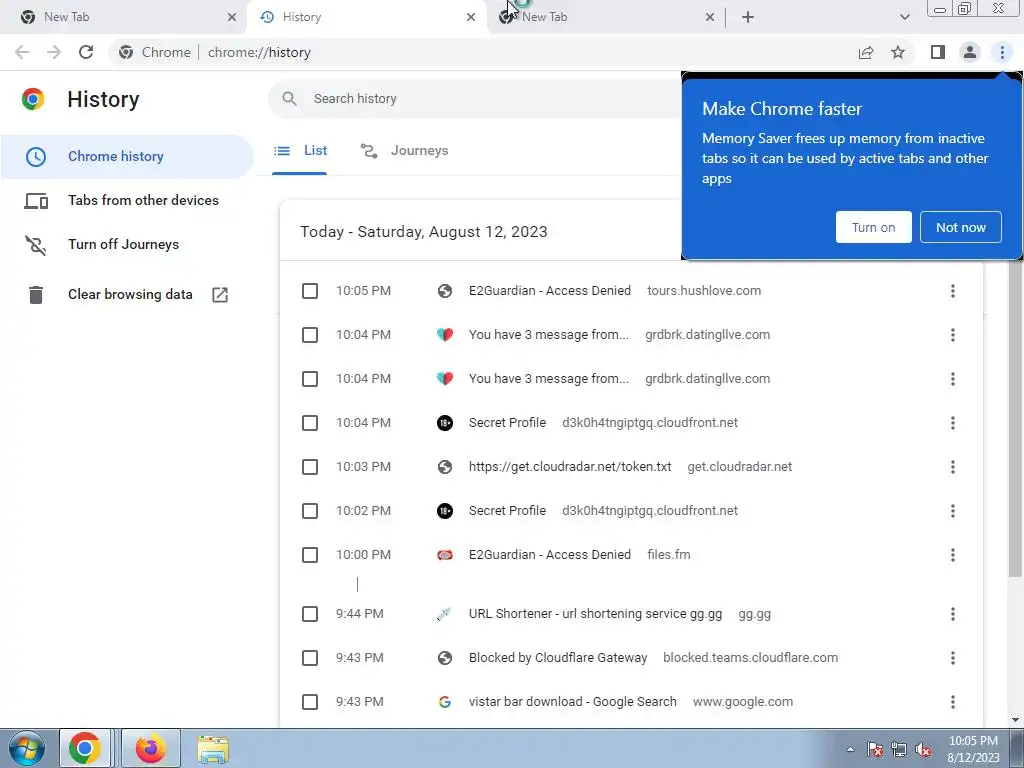The image size is (1024, 768).
Task: Switch to the List tab
Action: 300,151
